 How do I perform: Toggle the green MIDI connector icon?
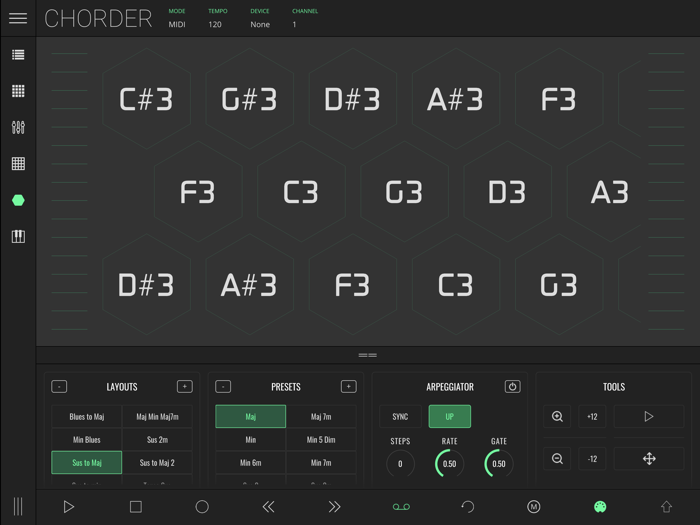[x=600, y=507]
